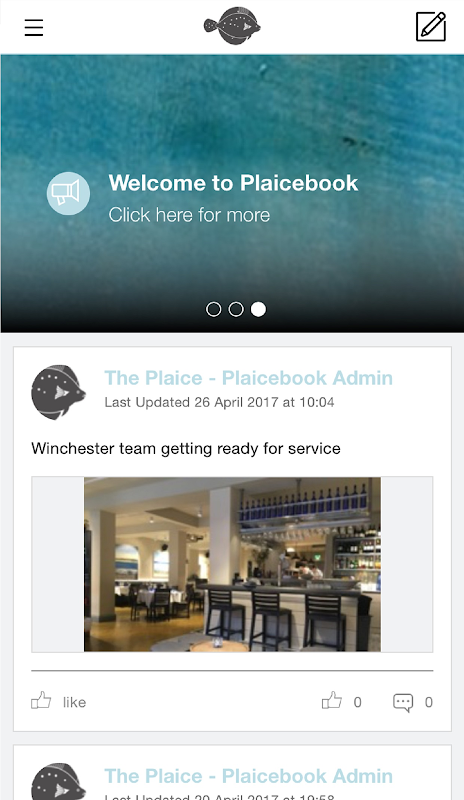Open the 'Winchester team getting ready' post text
Screen dimensions: 464x800
click(x=186, y=448)
